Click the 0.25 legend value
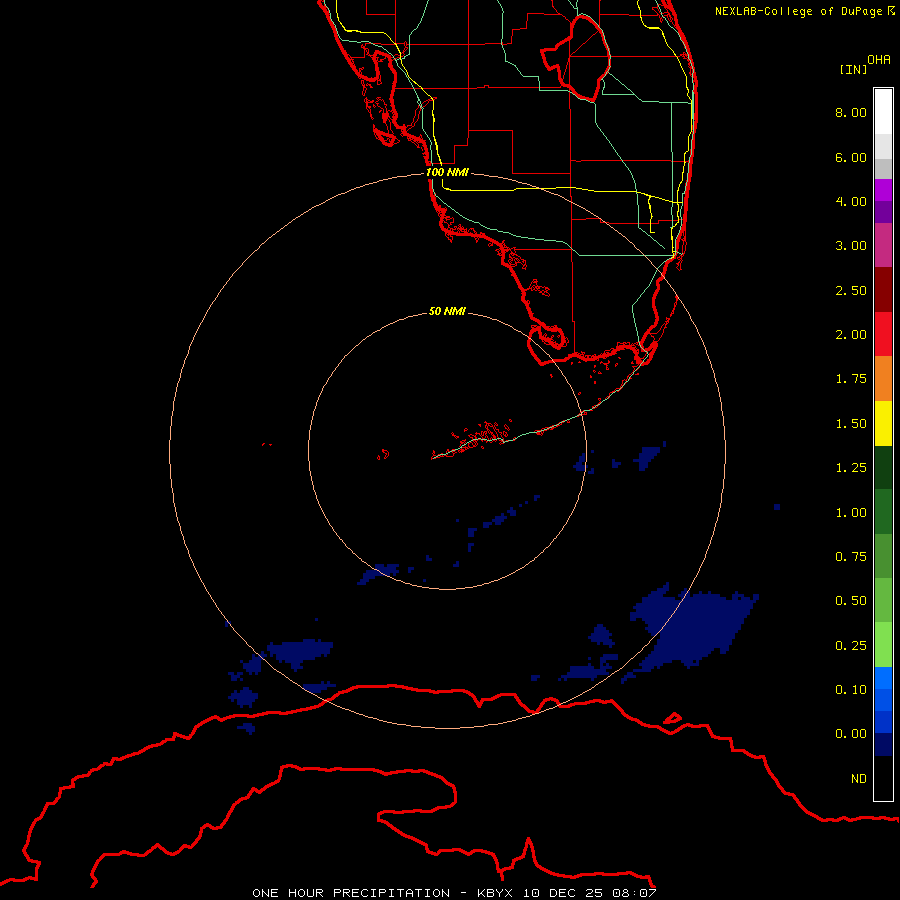Screen dimensions: 900x900 pyautogui.click(x=851, y=646)
